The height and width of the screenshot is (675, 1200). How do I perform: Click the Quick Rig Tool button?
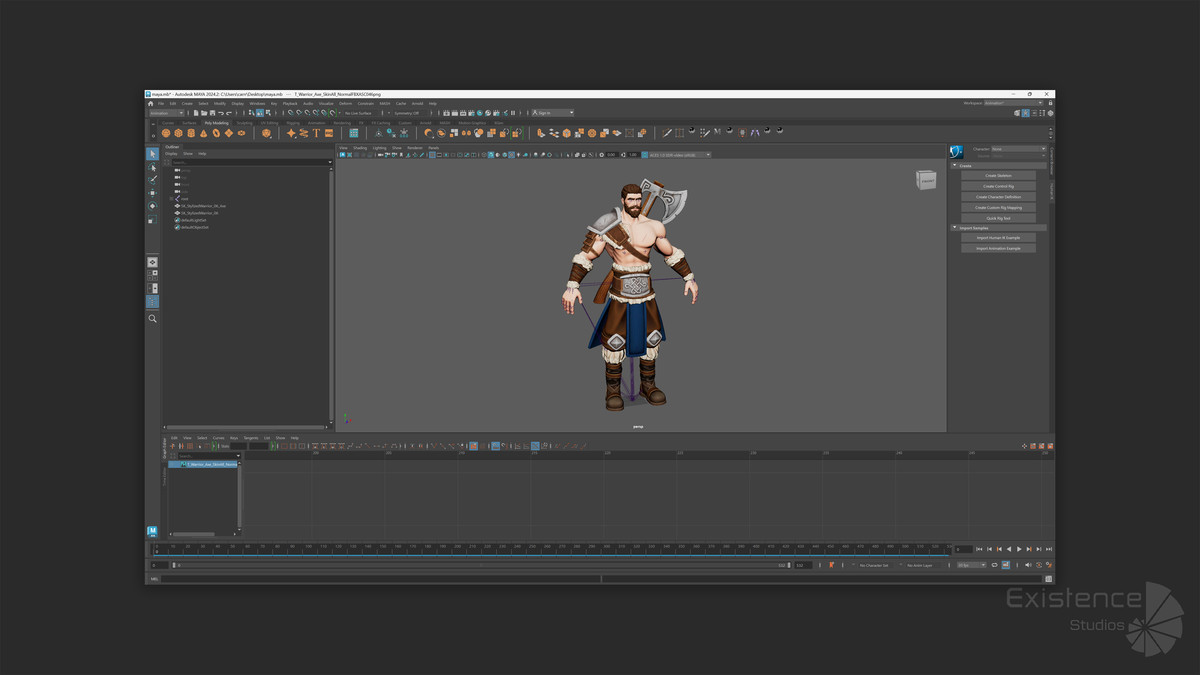pyautogui.click(x=998, y=218)
